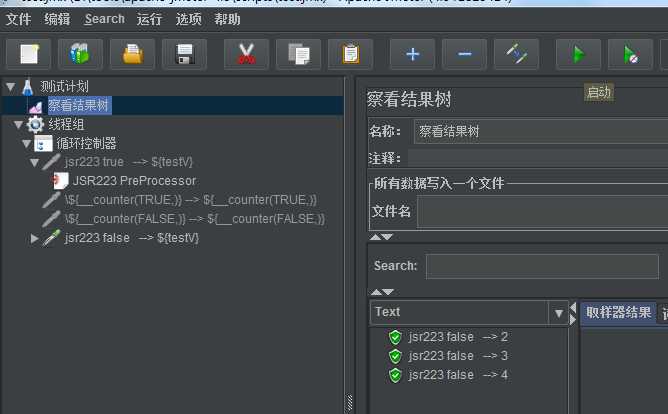Click the Save floppy disk icon
Screen dimensions: 668x414
(x=184, y=55)
